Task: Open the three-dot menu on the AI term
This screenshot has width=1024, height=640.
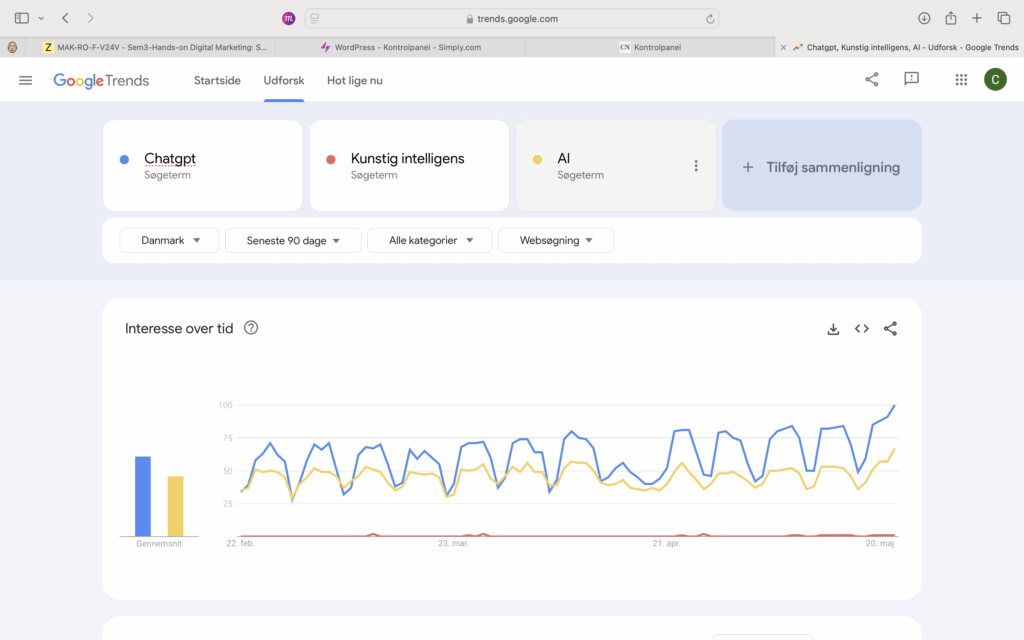Action: click(696, 166)
